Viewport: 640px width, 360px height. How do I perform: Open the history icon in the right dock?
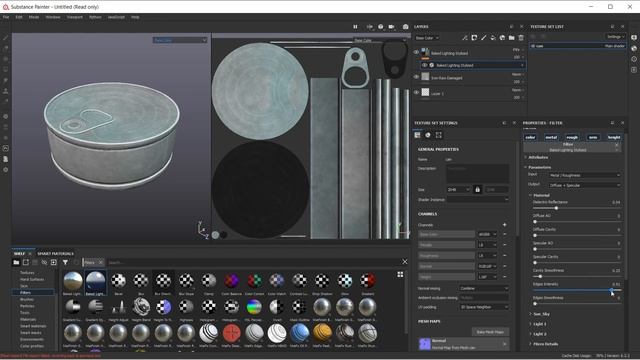[x=634, y=59]
